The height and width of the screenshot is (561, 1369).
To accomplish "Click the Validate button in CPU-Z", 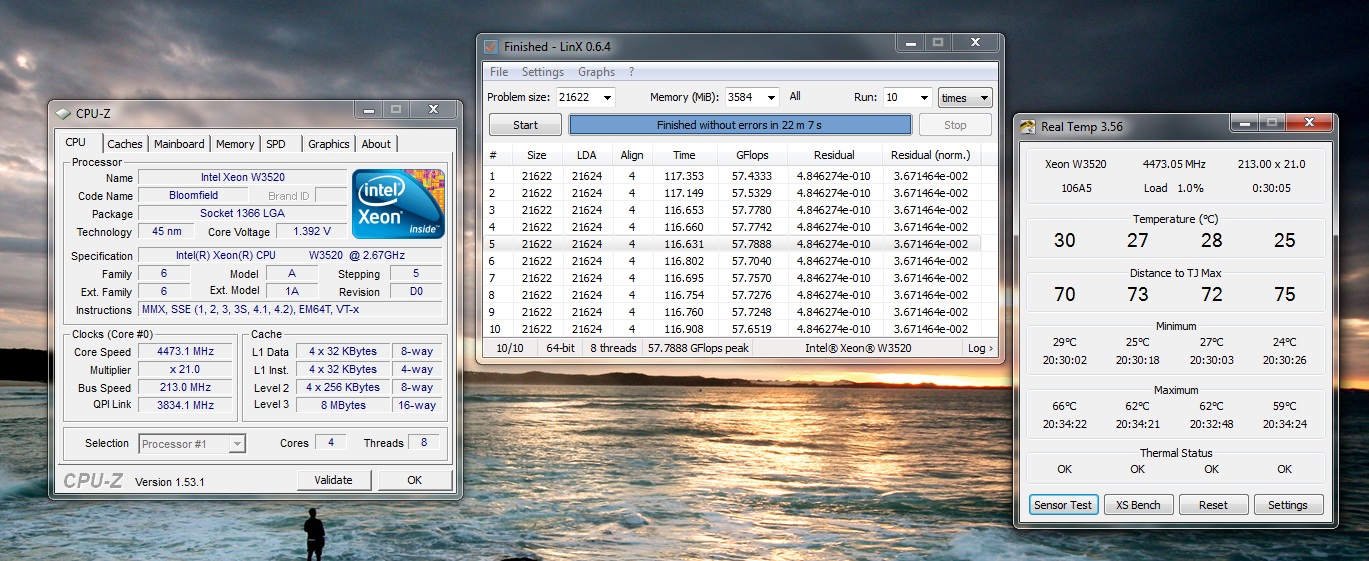I will (333, 480).
